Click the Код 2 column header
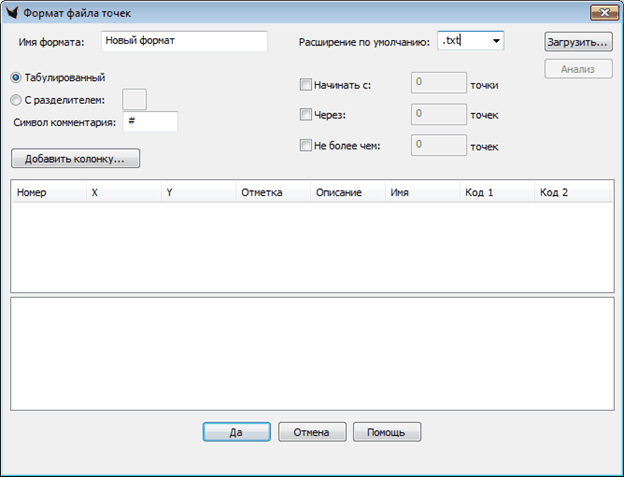This screenshot has height=477, width=624. (572, 191)
